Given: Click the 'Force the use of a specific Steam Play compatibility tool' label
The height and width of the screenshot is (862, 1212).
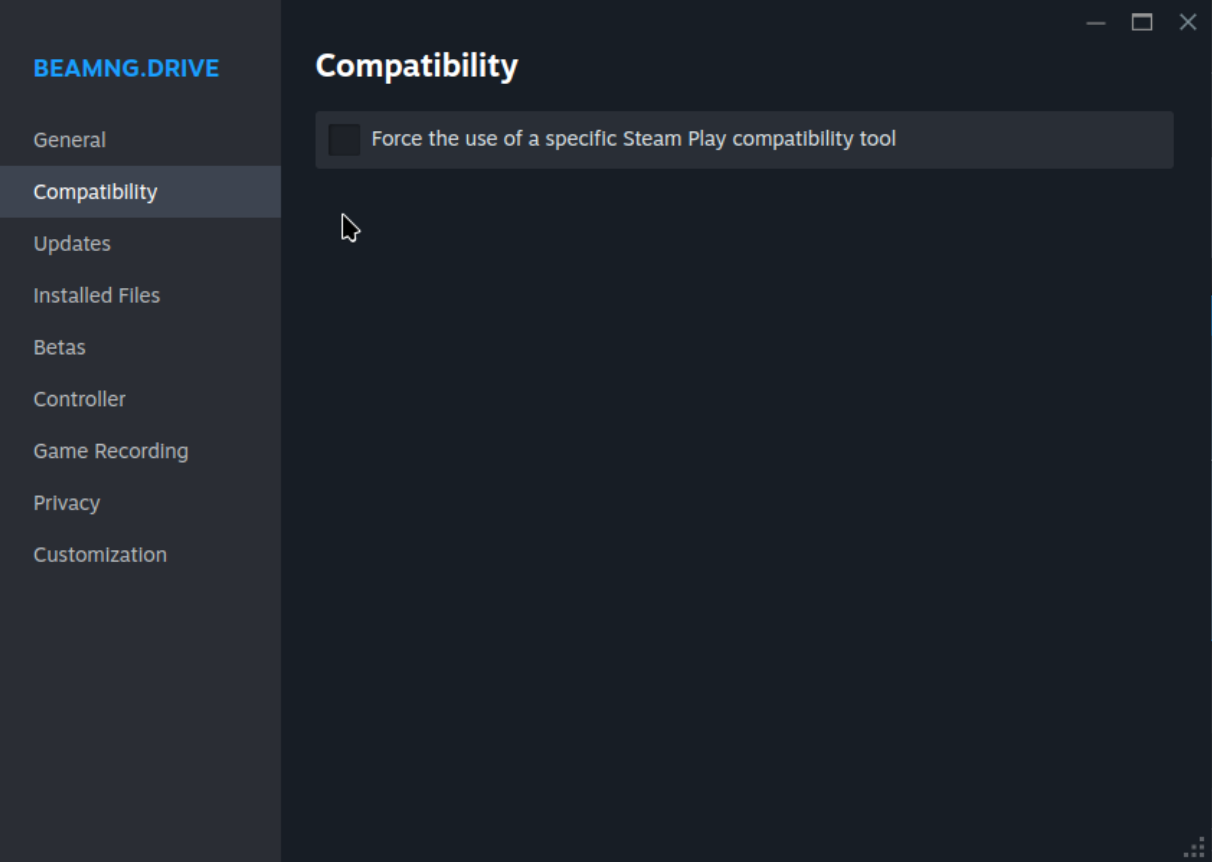Looking at the screenshot, I should [633, 139].
